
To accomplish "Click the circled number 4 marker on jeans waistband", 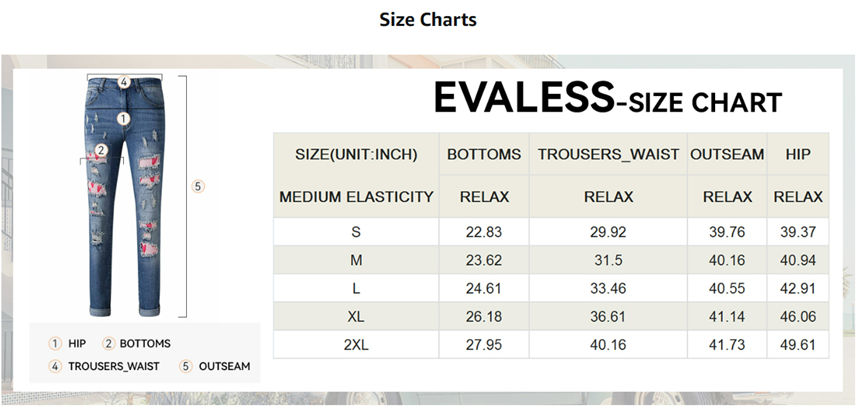I will (123, 82).
